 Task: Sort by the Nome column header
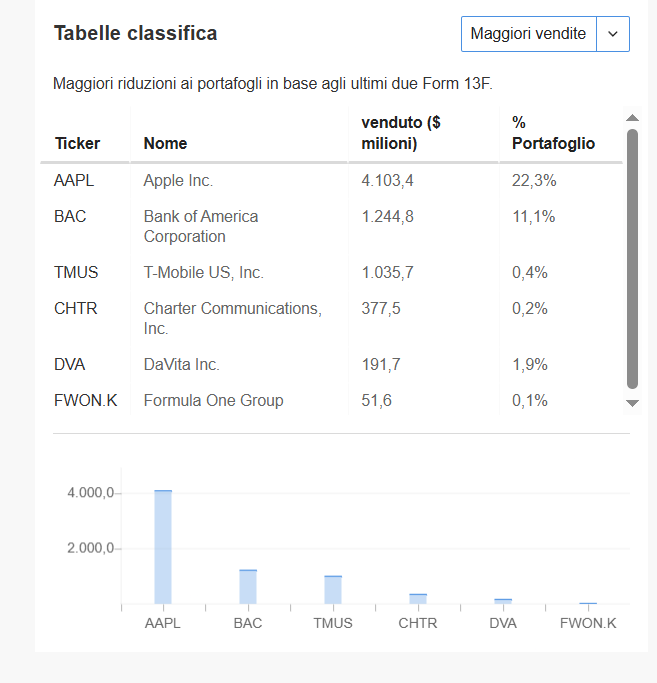point(165,143)
